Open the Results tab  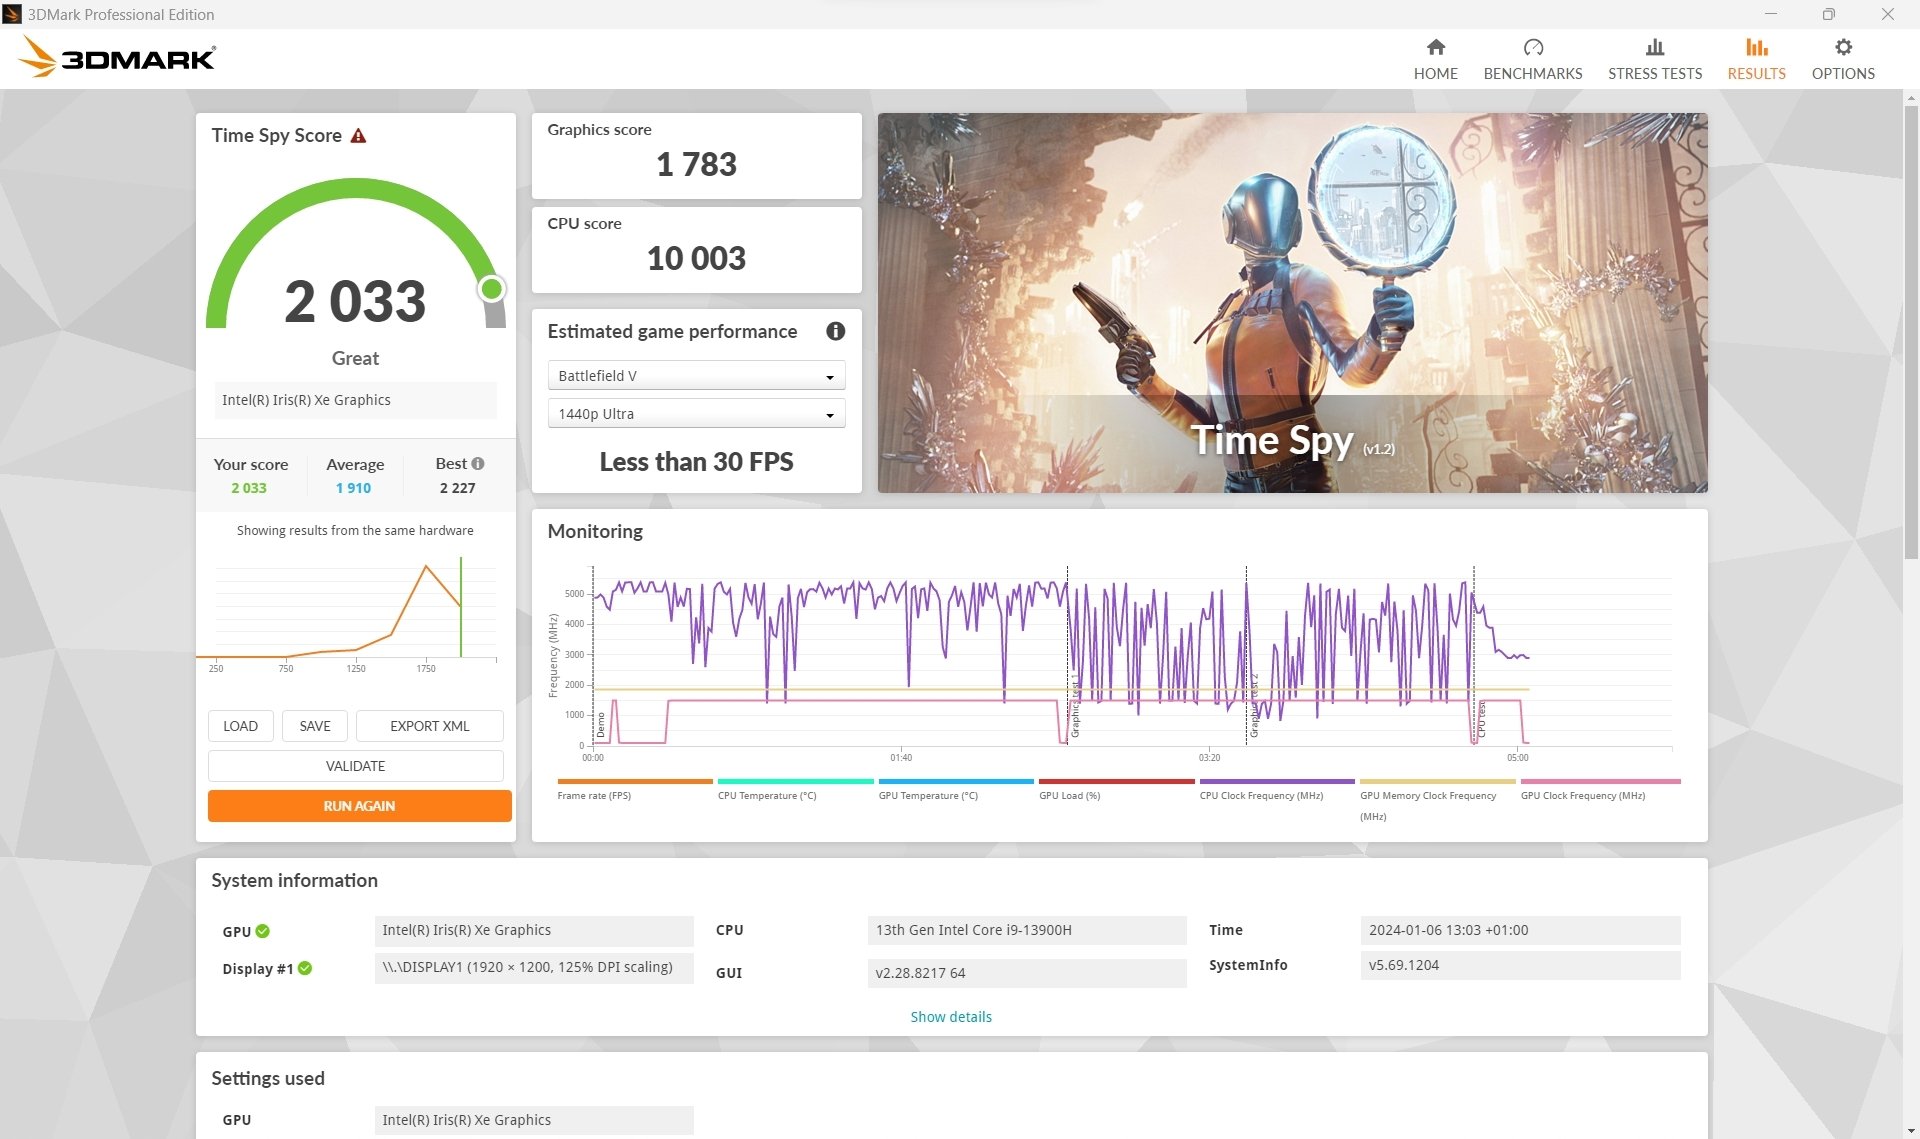click(x=1756, y=59)
